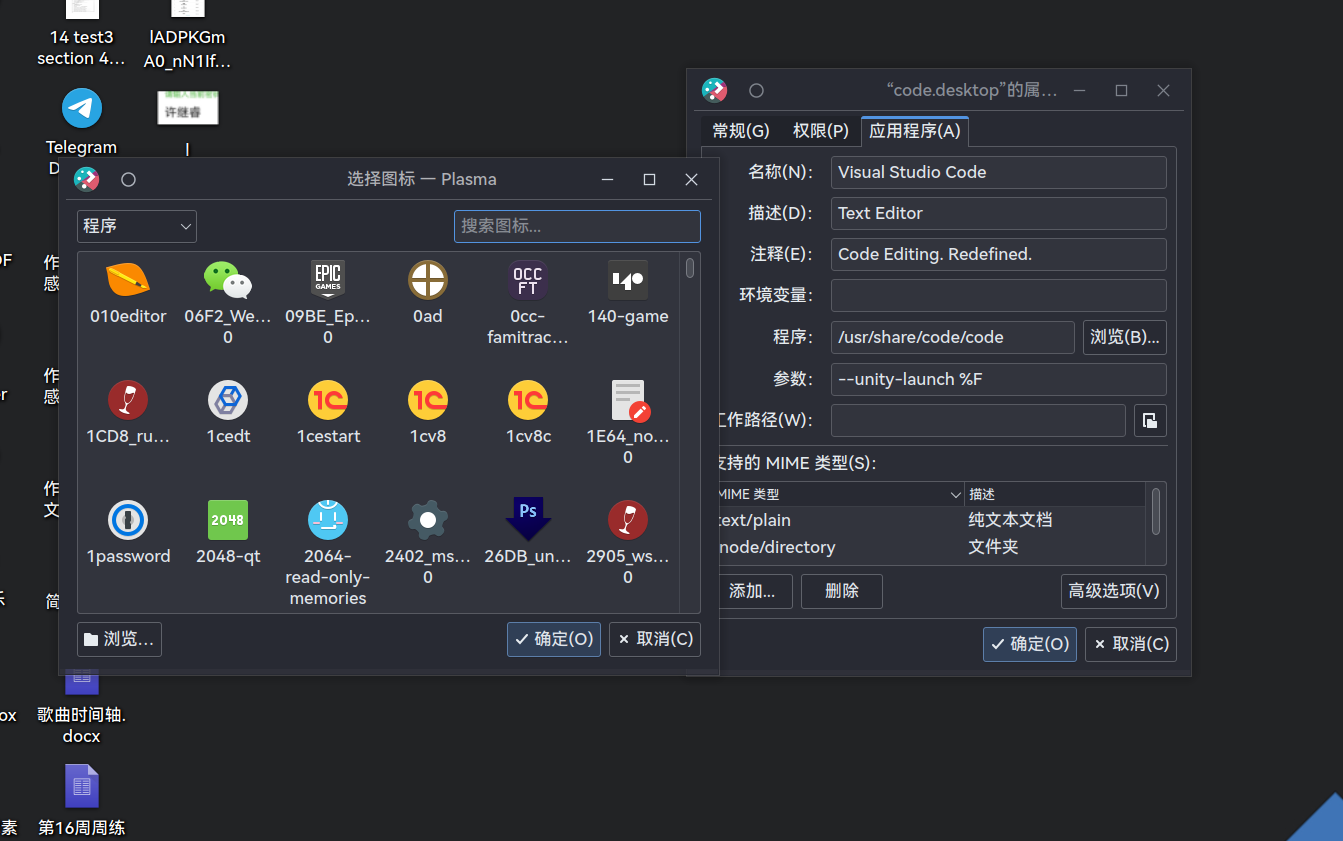1343x841 pixels.
Task: Click the 参数 field --unity-launch %F
Action: (999, 379)
